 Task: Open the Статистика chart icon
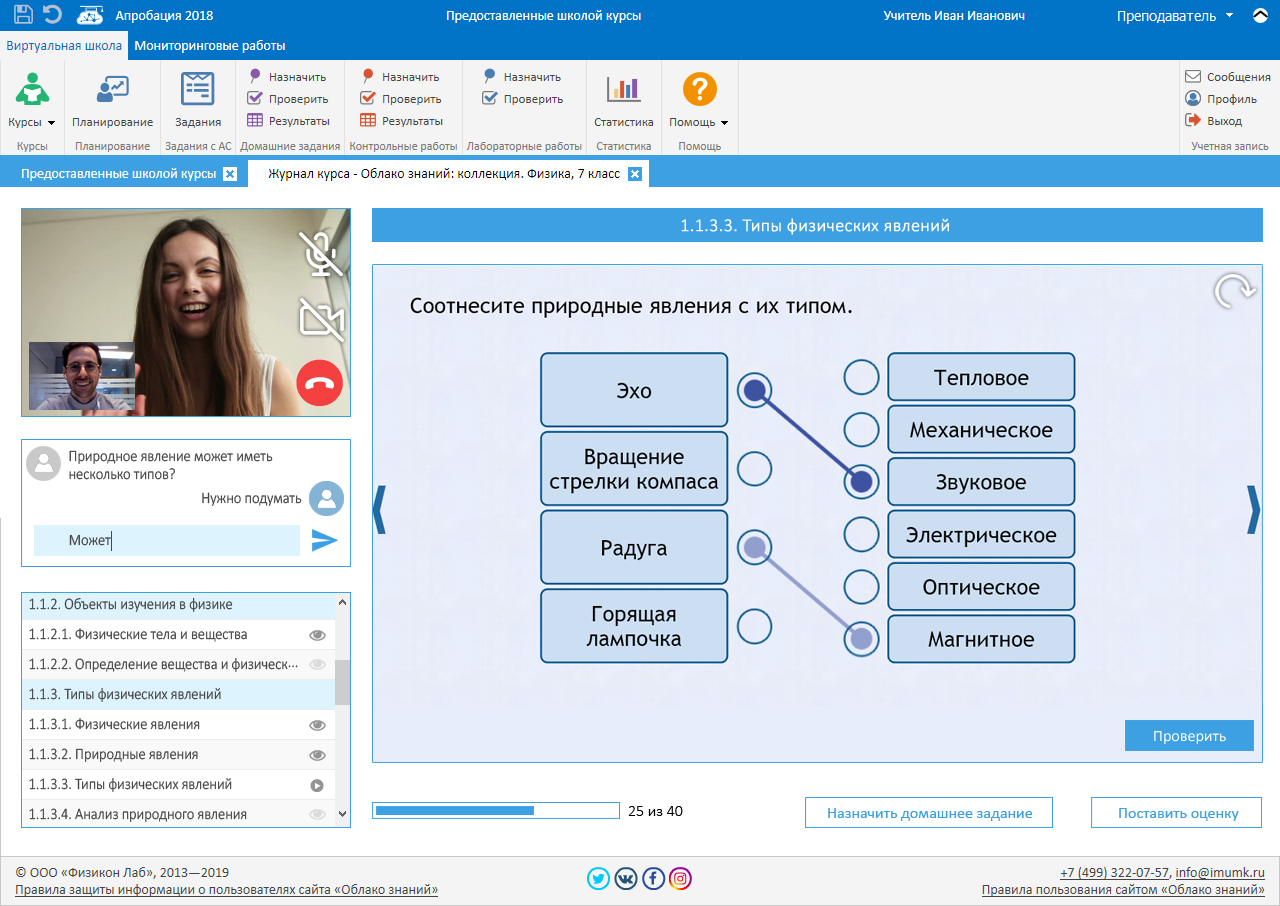click(x=624, y=89)
